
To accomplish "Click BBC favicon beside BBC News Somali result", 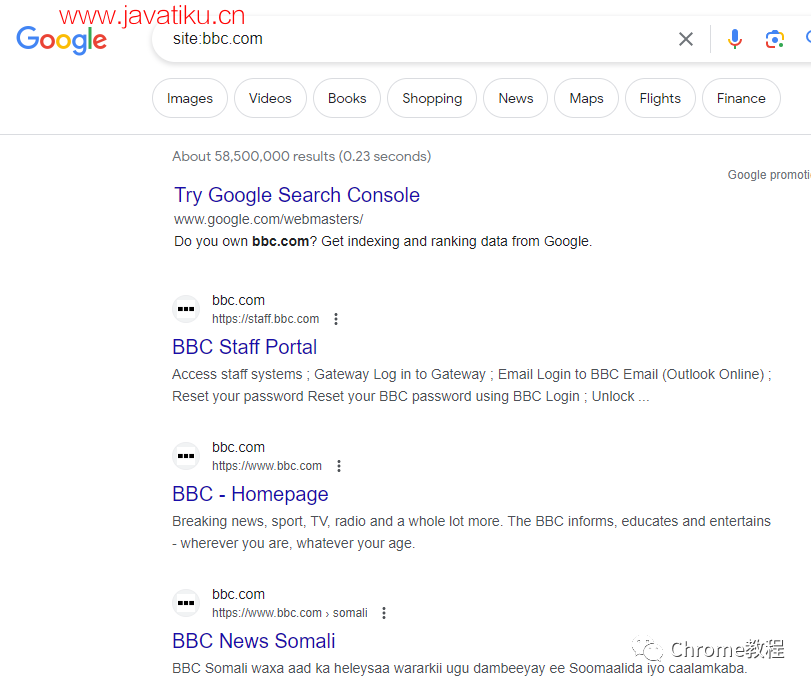I will tap(186, 603).
